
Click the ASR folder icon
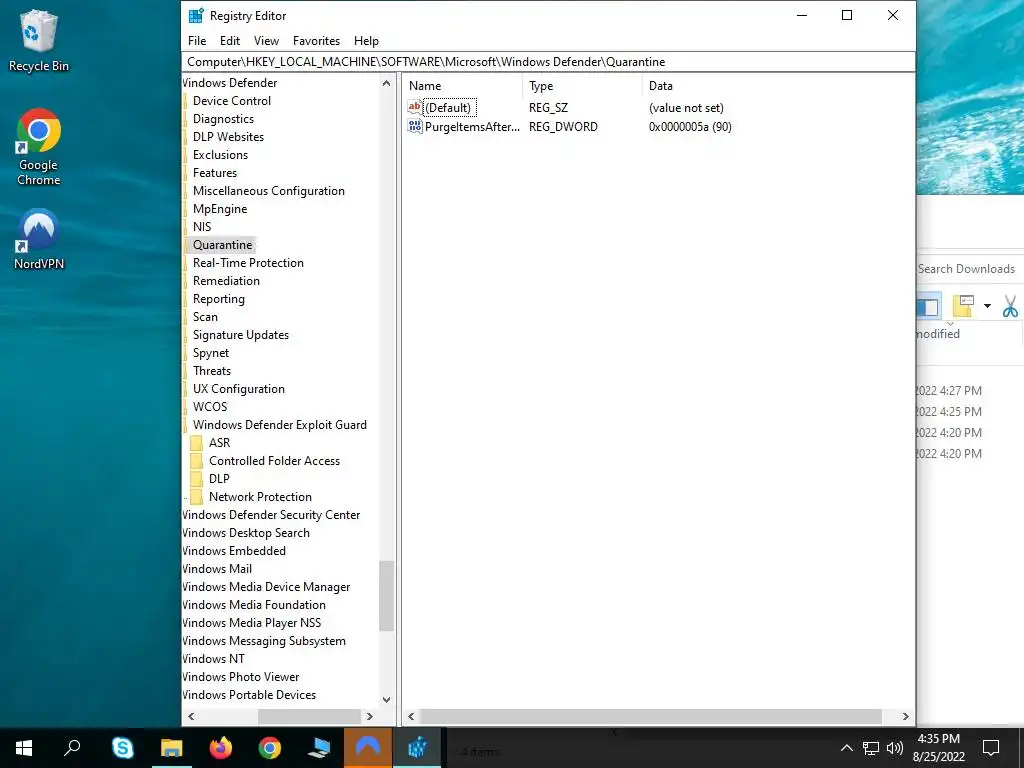196,443
